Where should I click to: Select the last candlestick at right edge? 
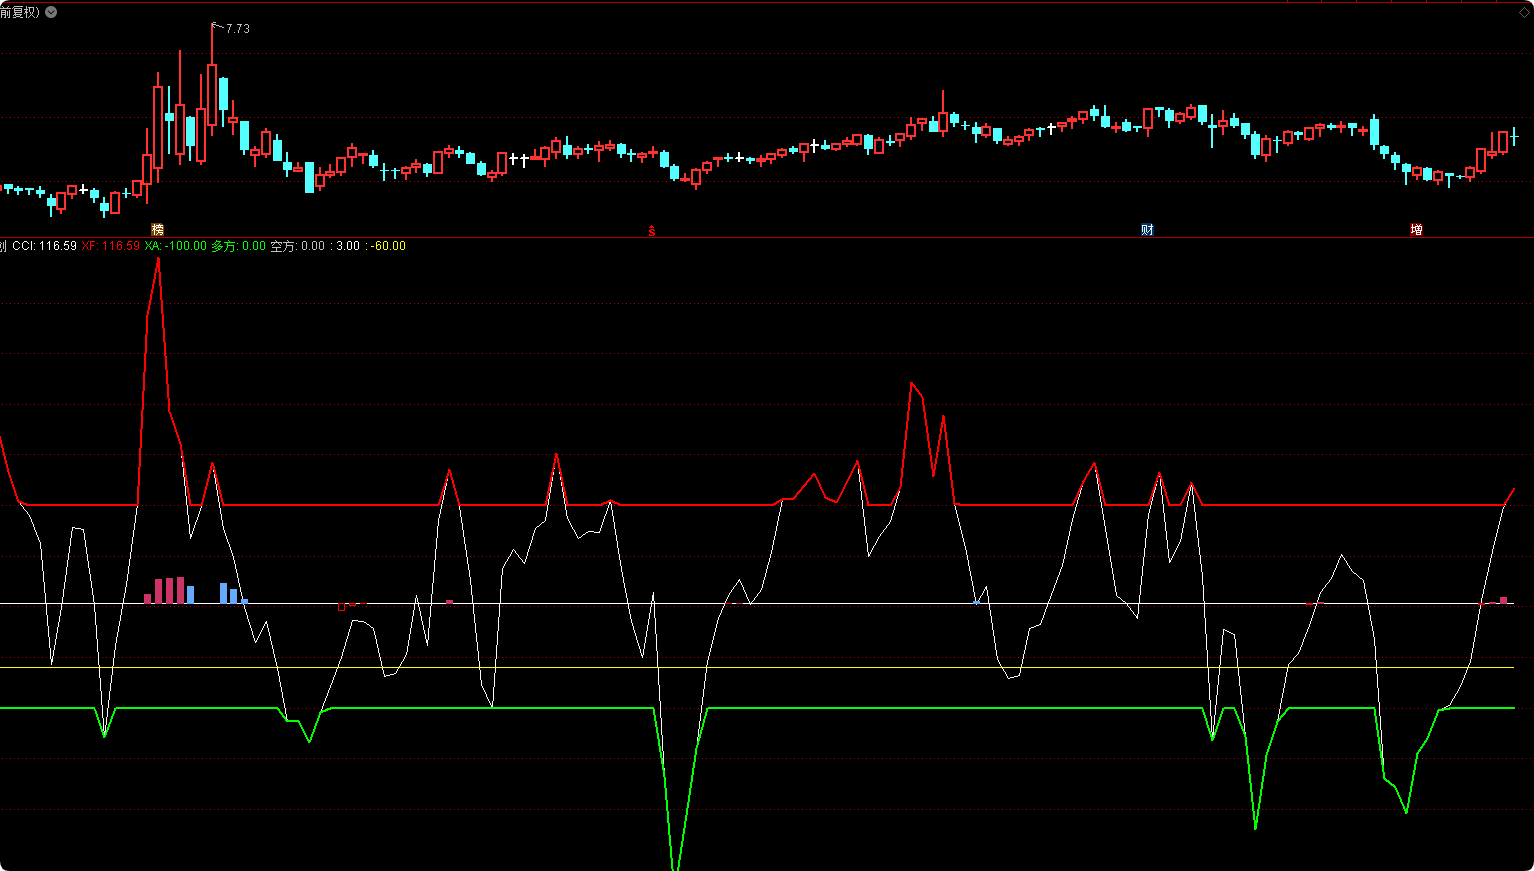click(1514, 137)
